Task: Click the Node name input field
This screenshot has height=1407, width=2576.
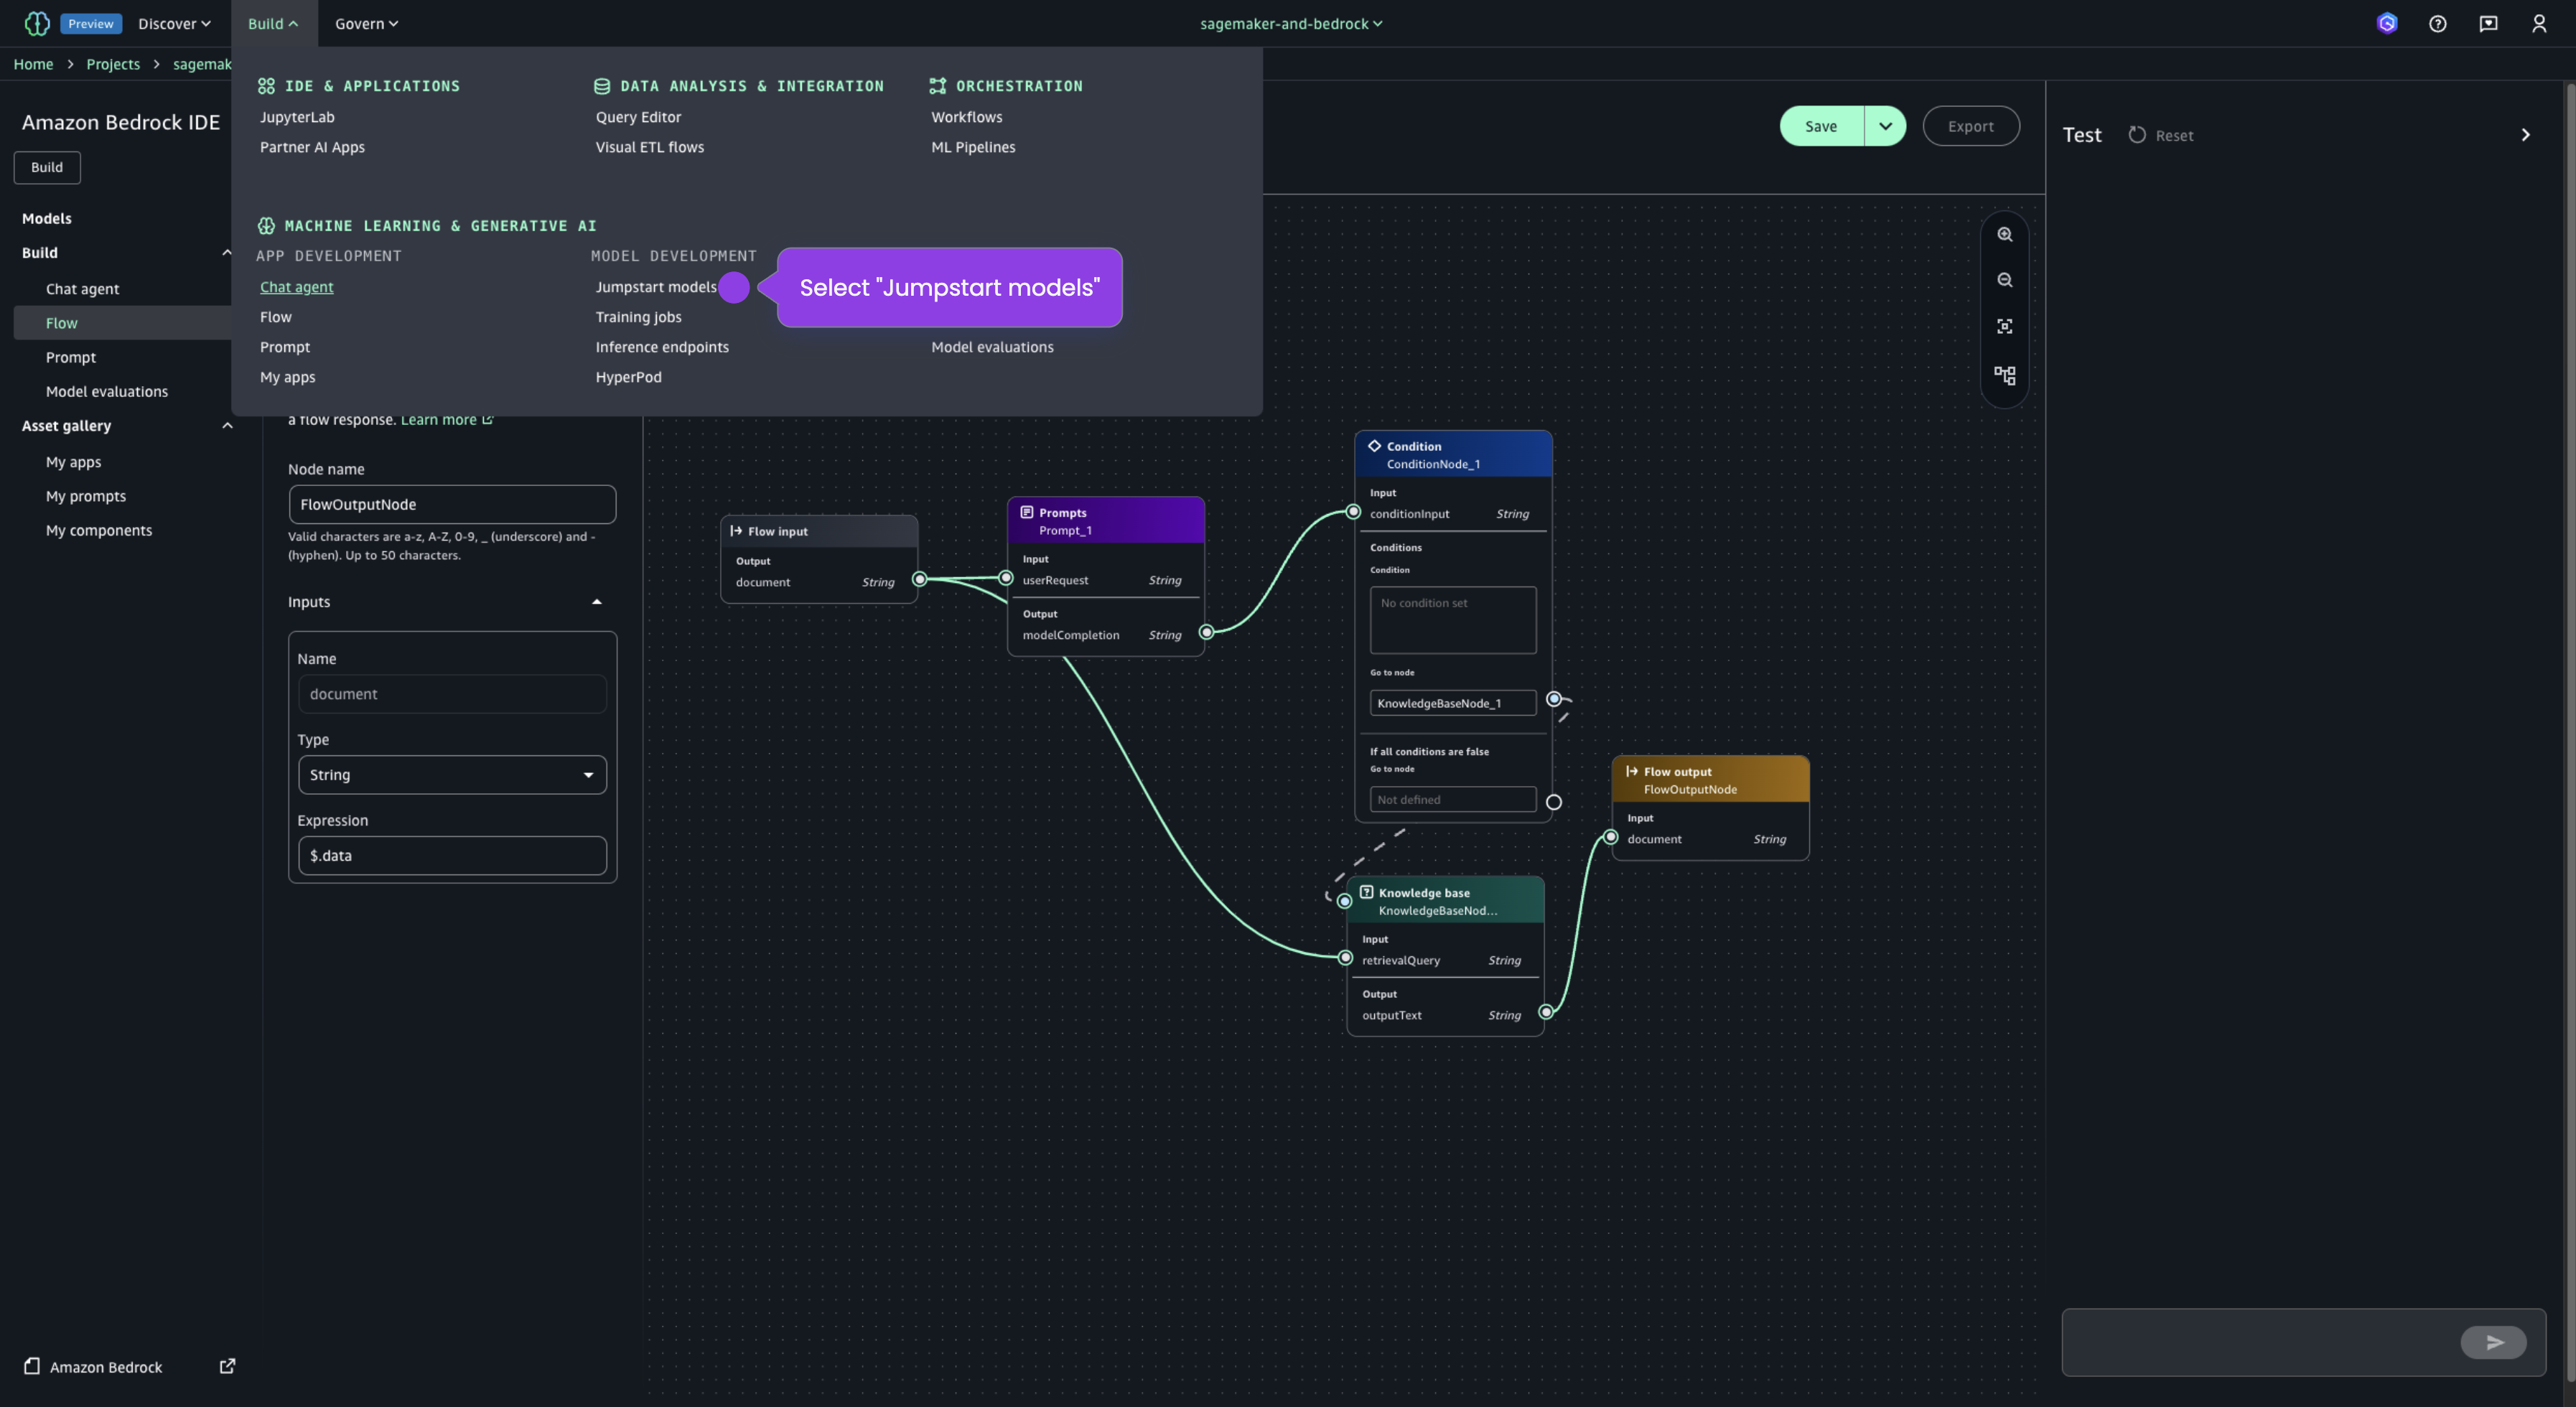Action: pyautogui.click(x=452, y=505)
